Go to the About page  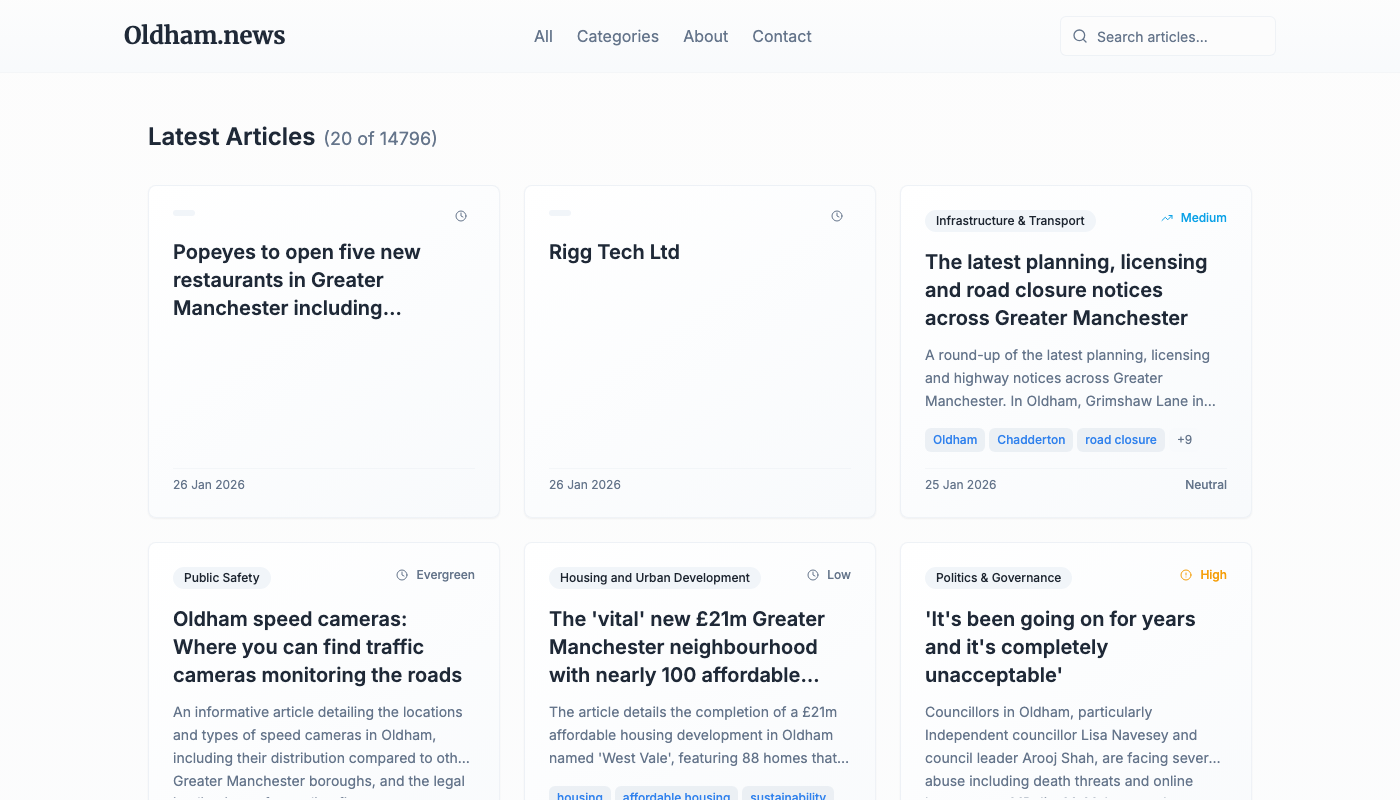[705, 36]
